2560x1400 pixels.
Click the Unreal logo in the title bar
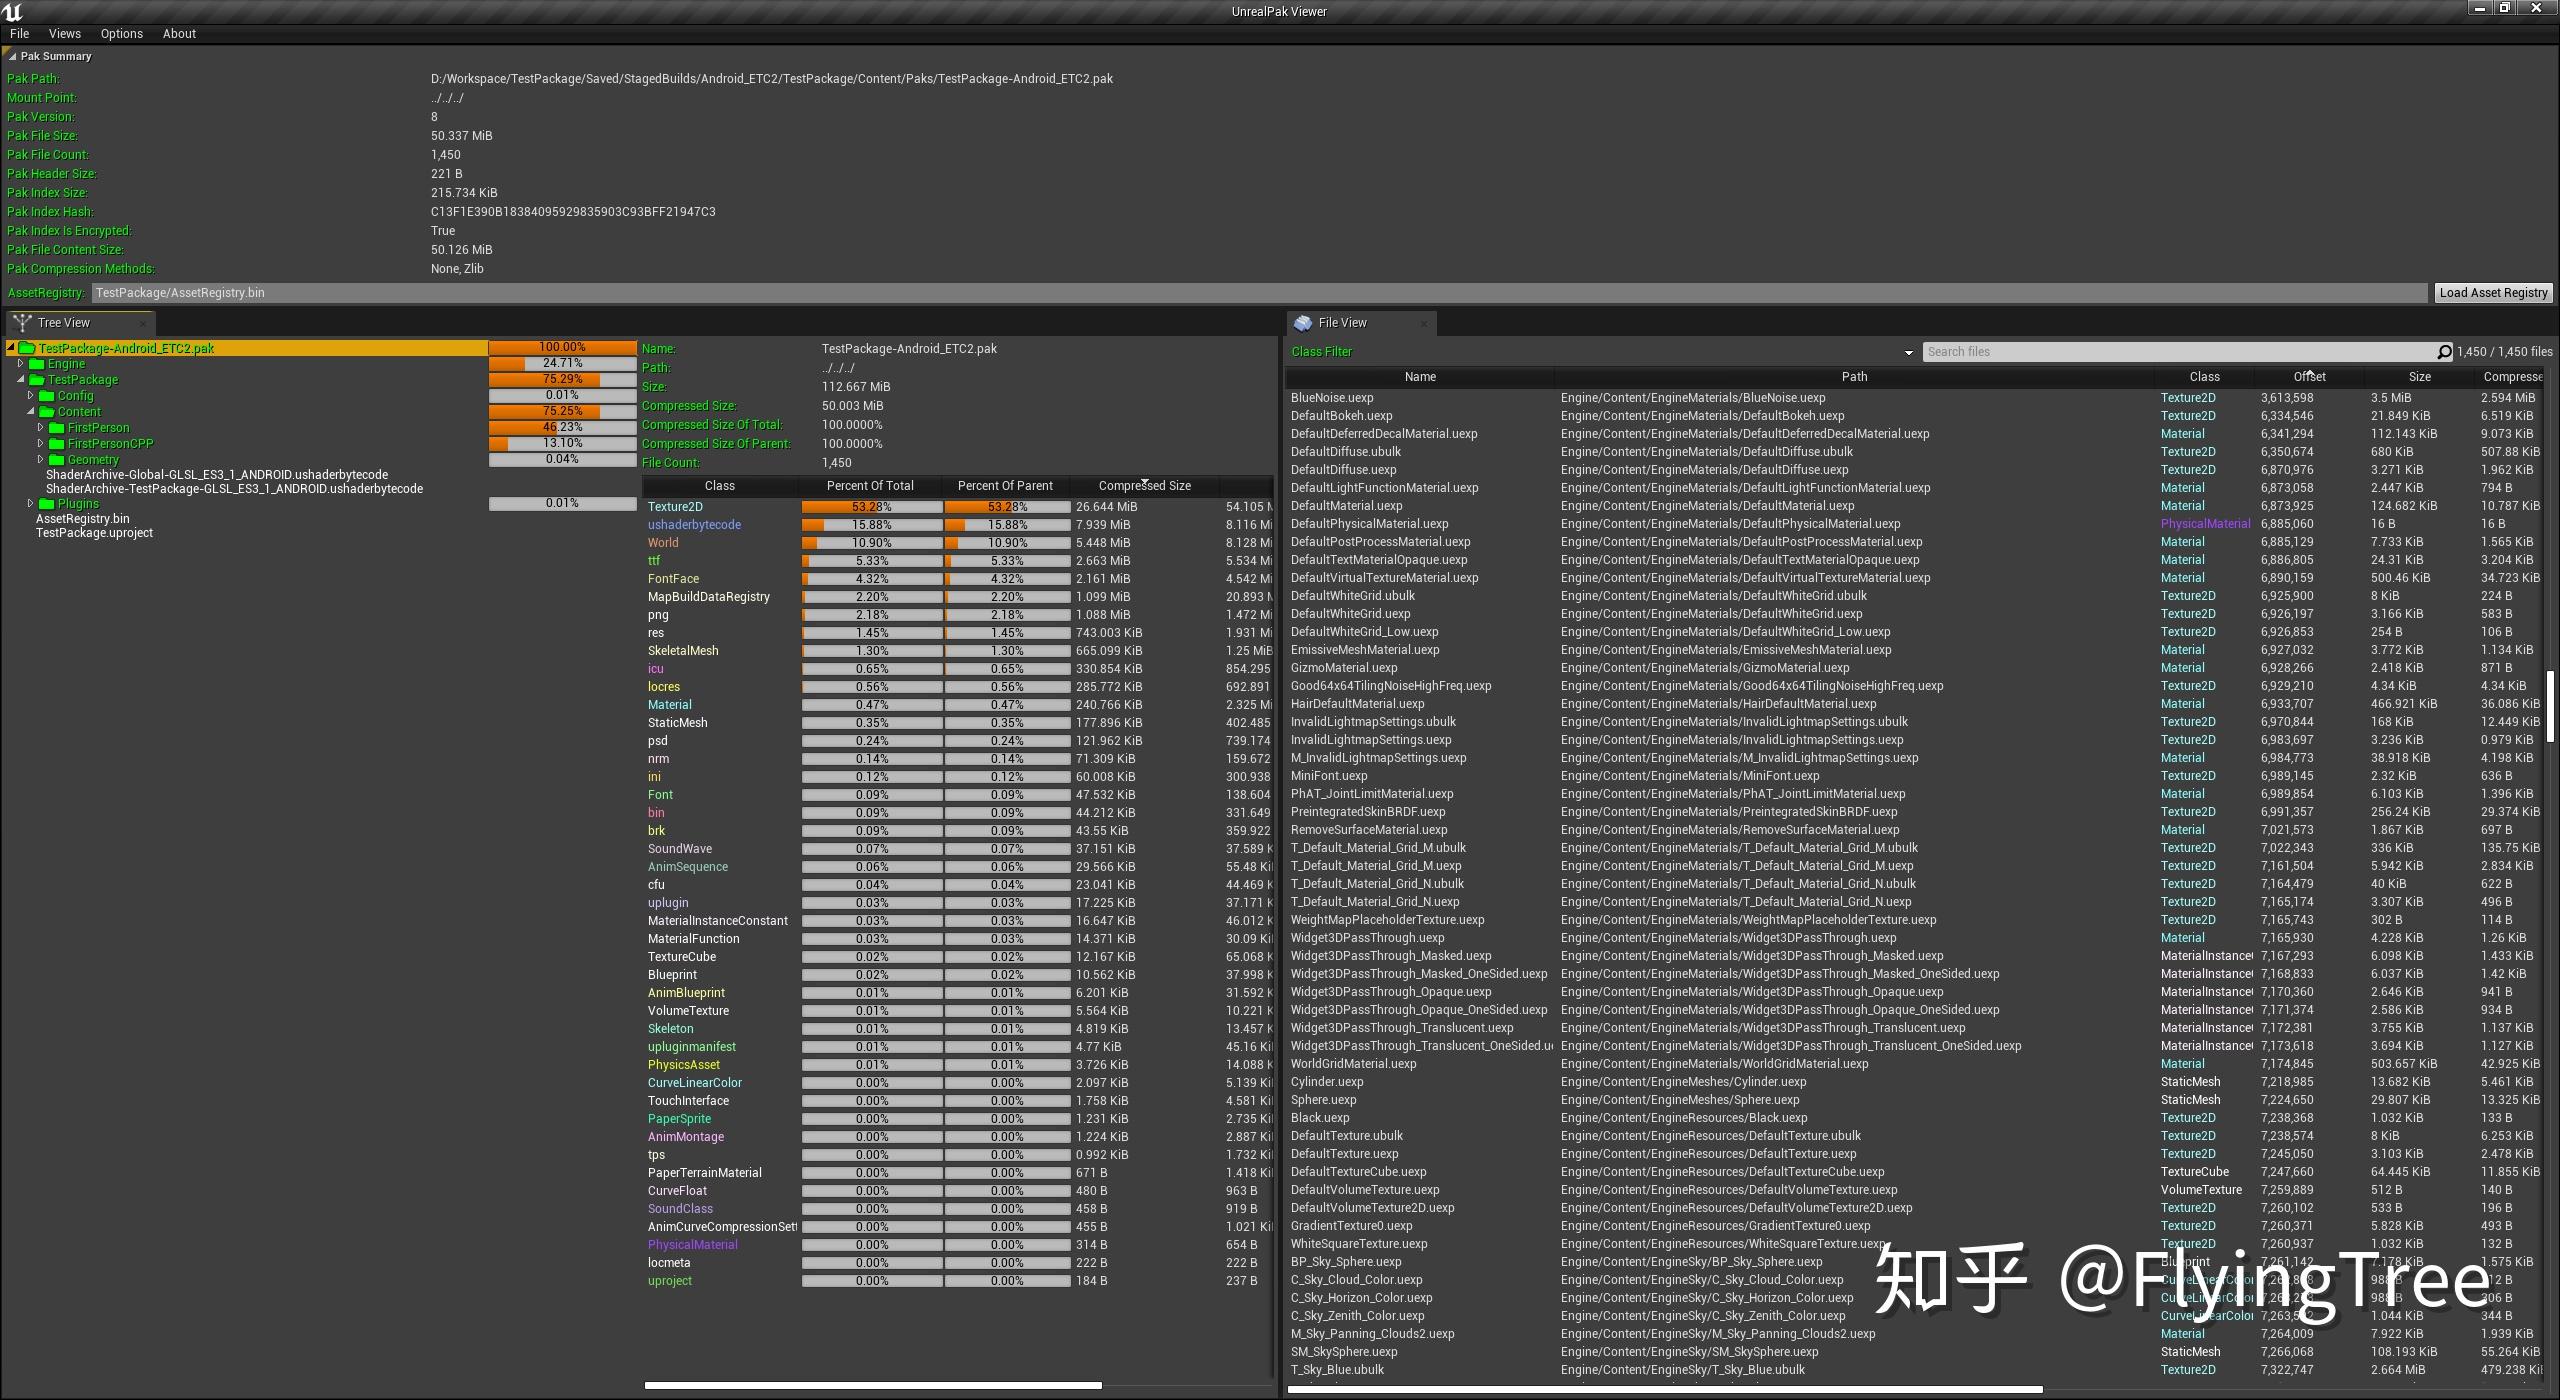click(11, 11)
